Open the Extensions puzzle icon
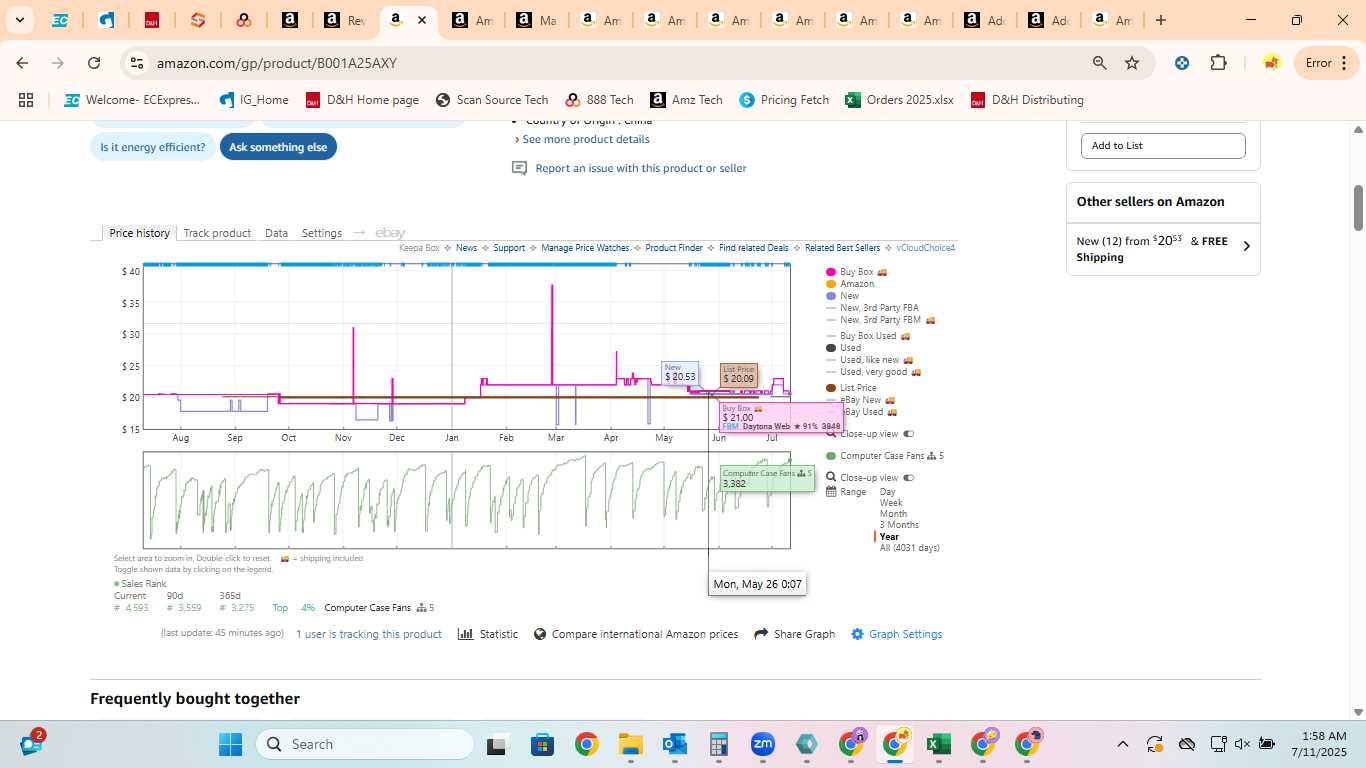The height and width of the screenshot is (768, 1366). [x=1218, y=63]
